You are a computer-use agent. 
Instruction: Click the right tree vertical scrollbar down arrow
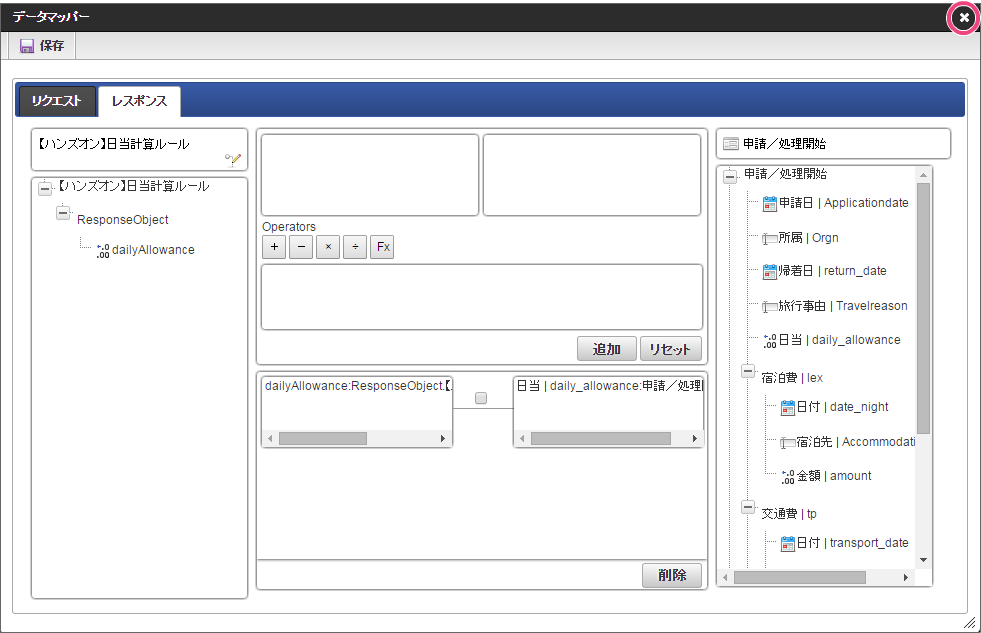pyautogui.click(x=923, y=560)
